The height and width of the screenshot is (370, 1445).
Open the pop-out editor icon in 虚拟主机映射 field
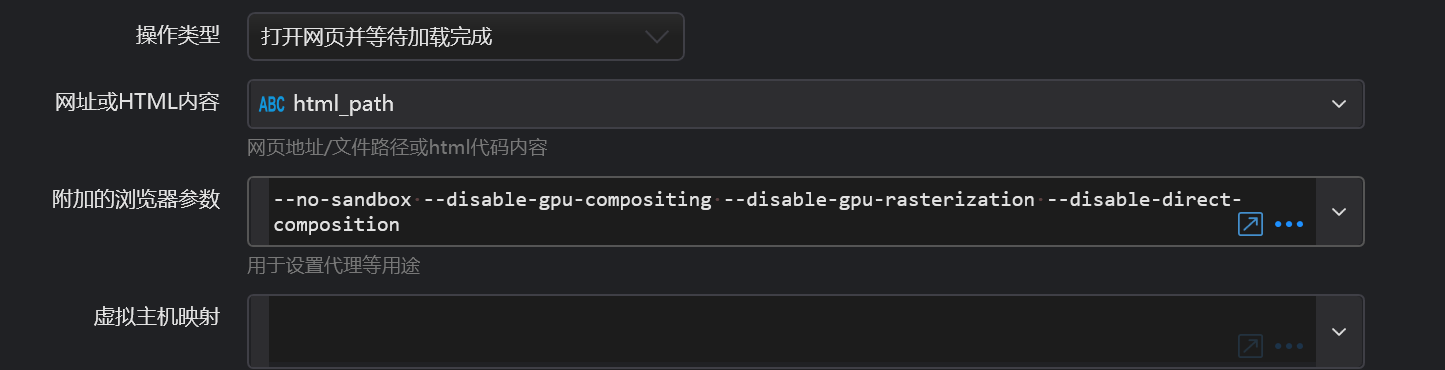click(1250, 346)
